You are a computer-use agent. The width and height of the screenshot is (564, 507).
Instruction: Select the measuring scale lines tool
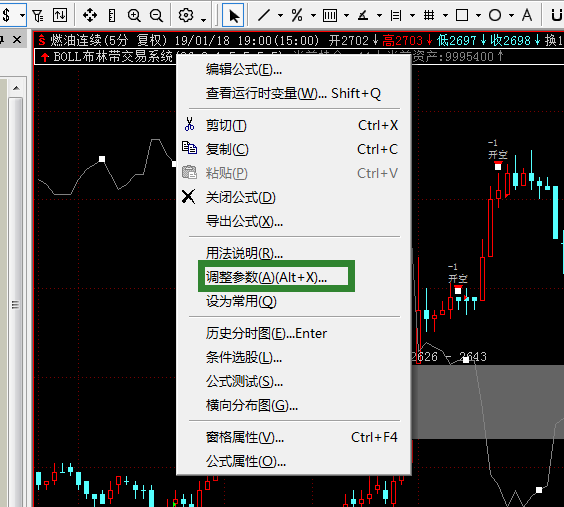click(396, 15)
